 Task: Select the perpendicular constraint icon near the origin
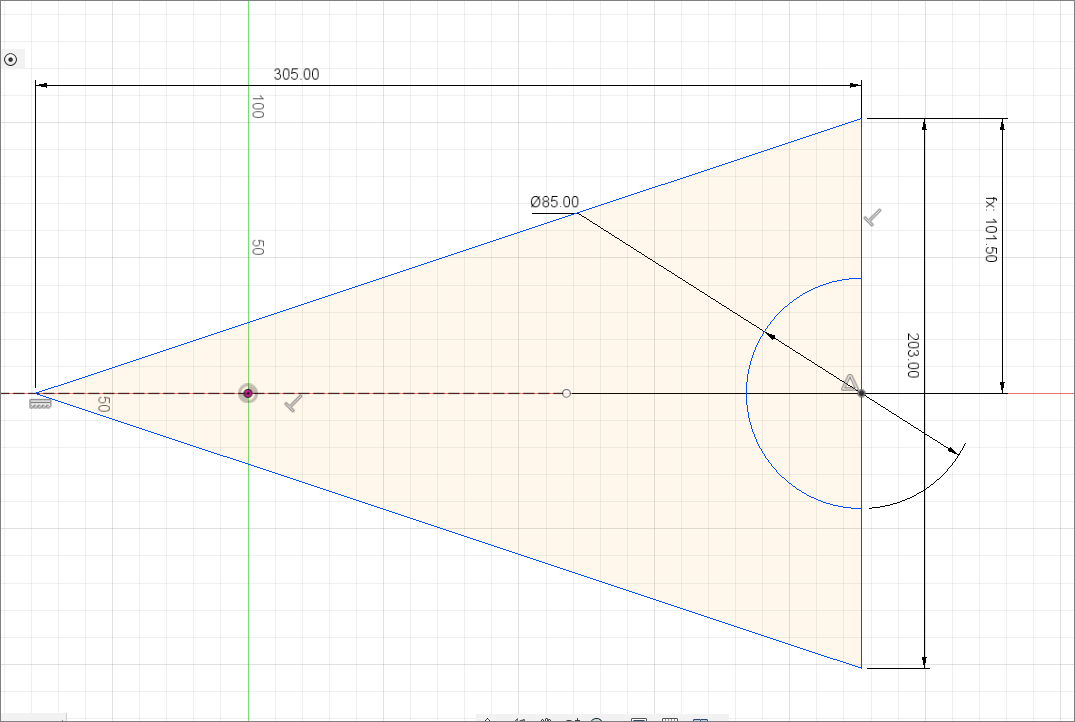tap(293, 402)
